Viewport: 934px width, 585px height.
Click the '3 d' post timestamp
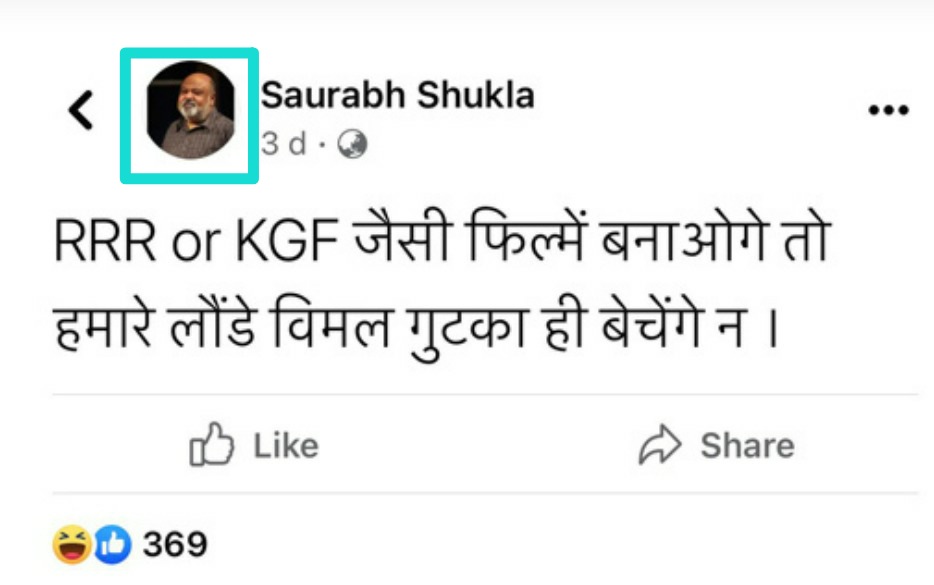click(x=283, y=144)
